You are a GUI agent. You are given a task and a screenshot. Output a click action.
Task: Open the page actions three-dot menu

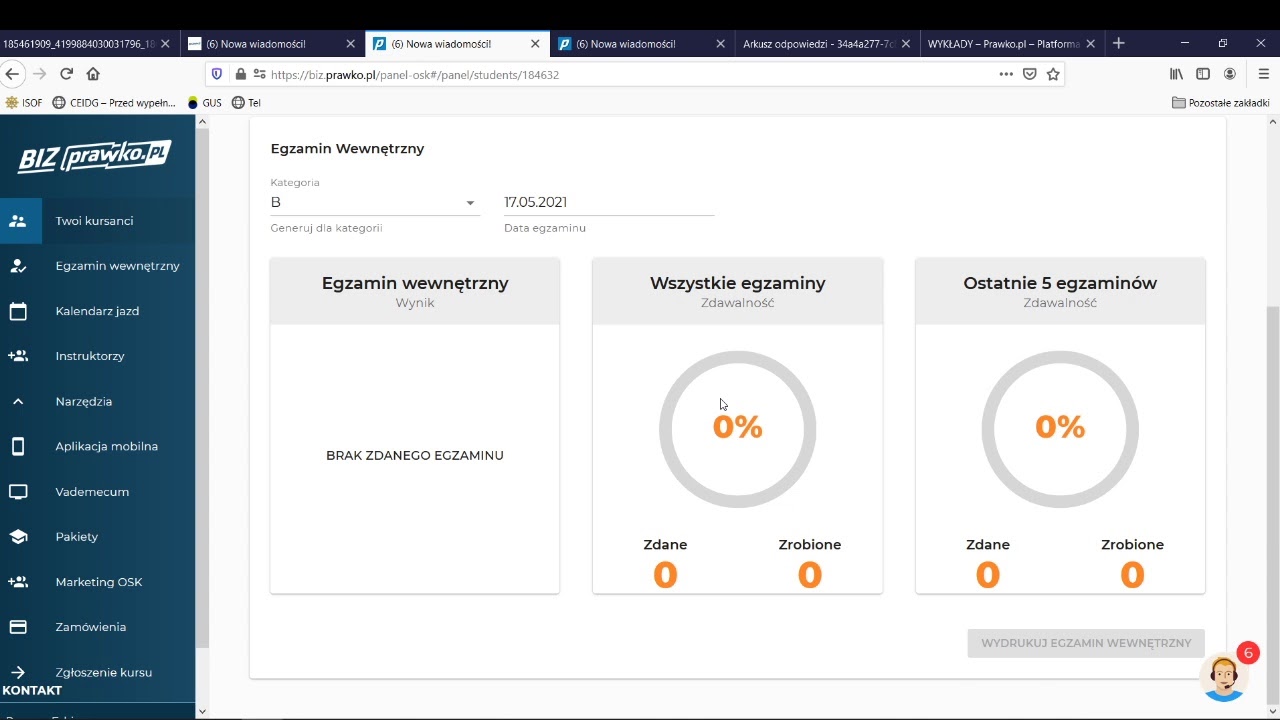[x=1006, y=74]
